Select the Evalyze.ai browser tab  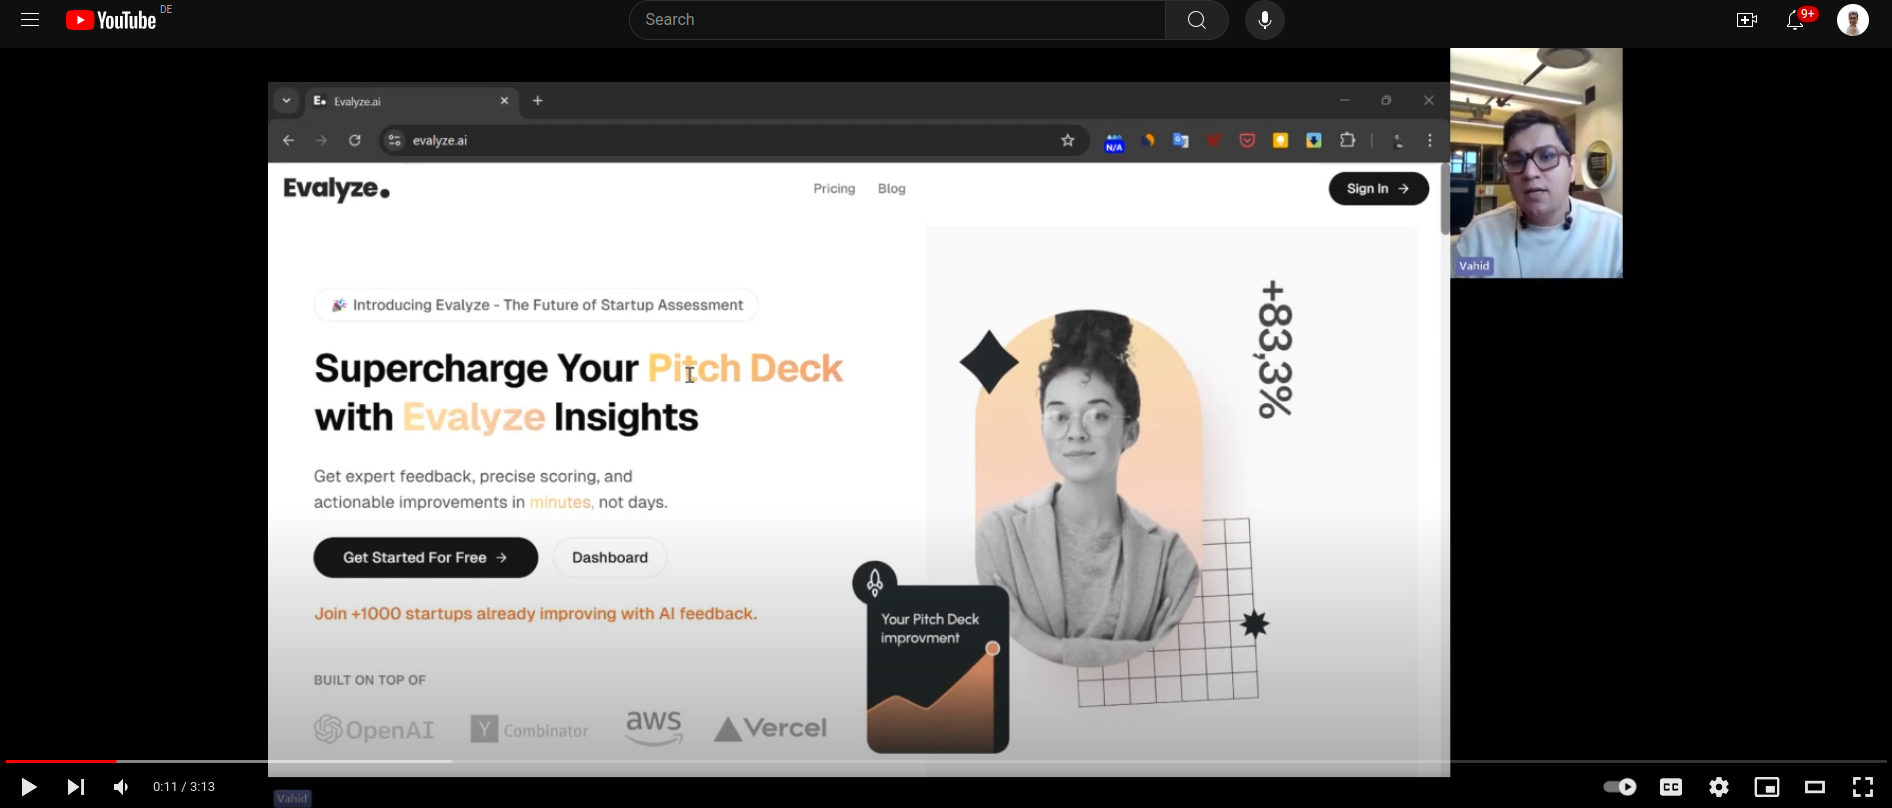tap(410, 101)
